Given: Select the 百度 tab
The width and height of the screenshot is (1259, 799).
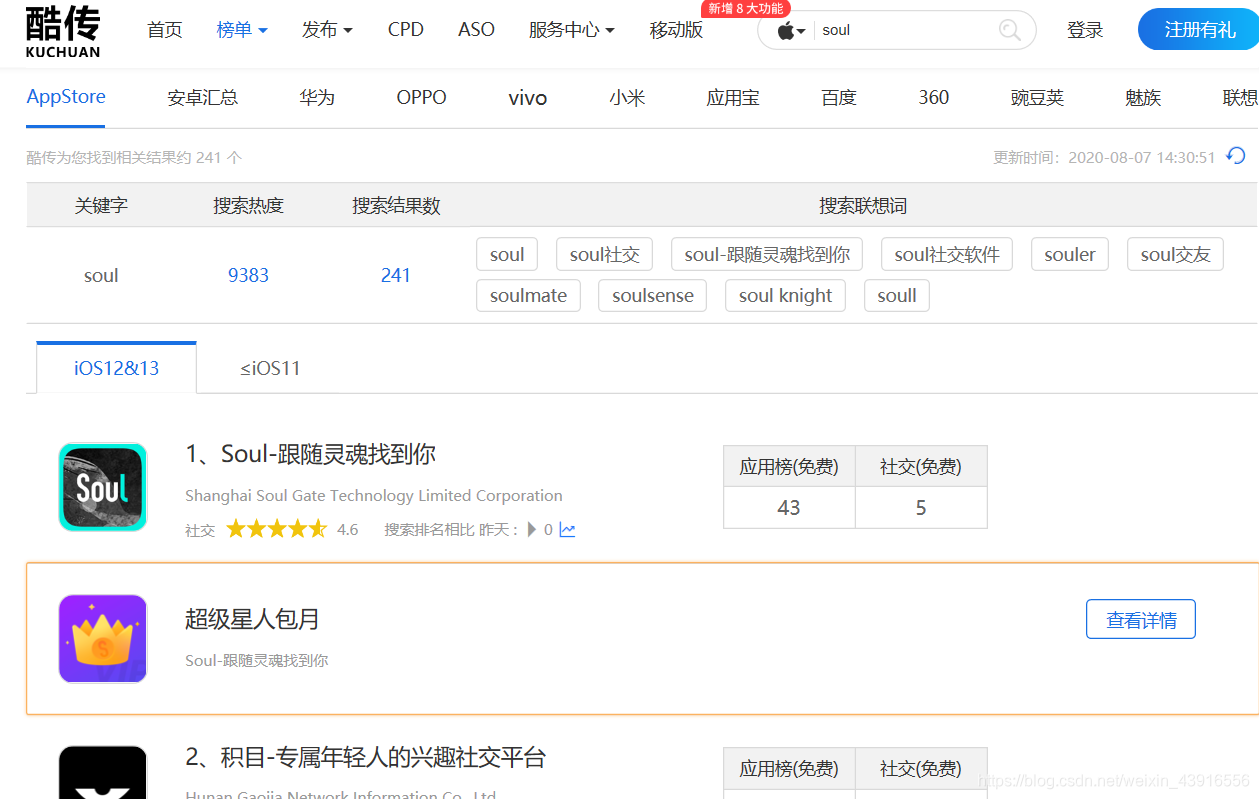Looking at the screenshot, I should 839,98.
